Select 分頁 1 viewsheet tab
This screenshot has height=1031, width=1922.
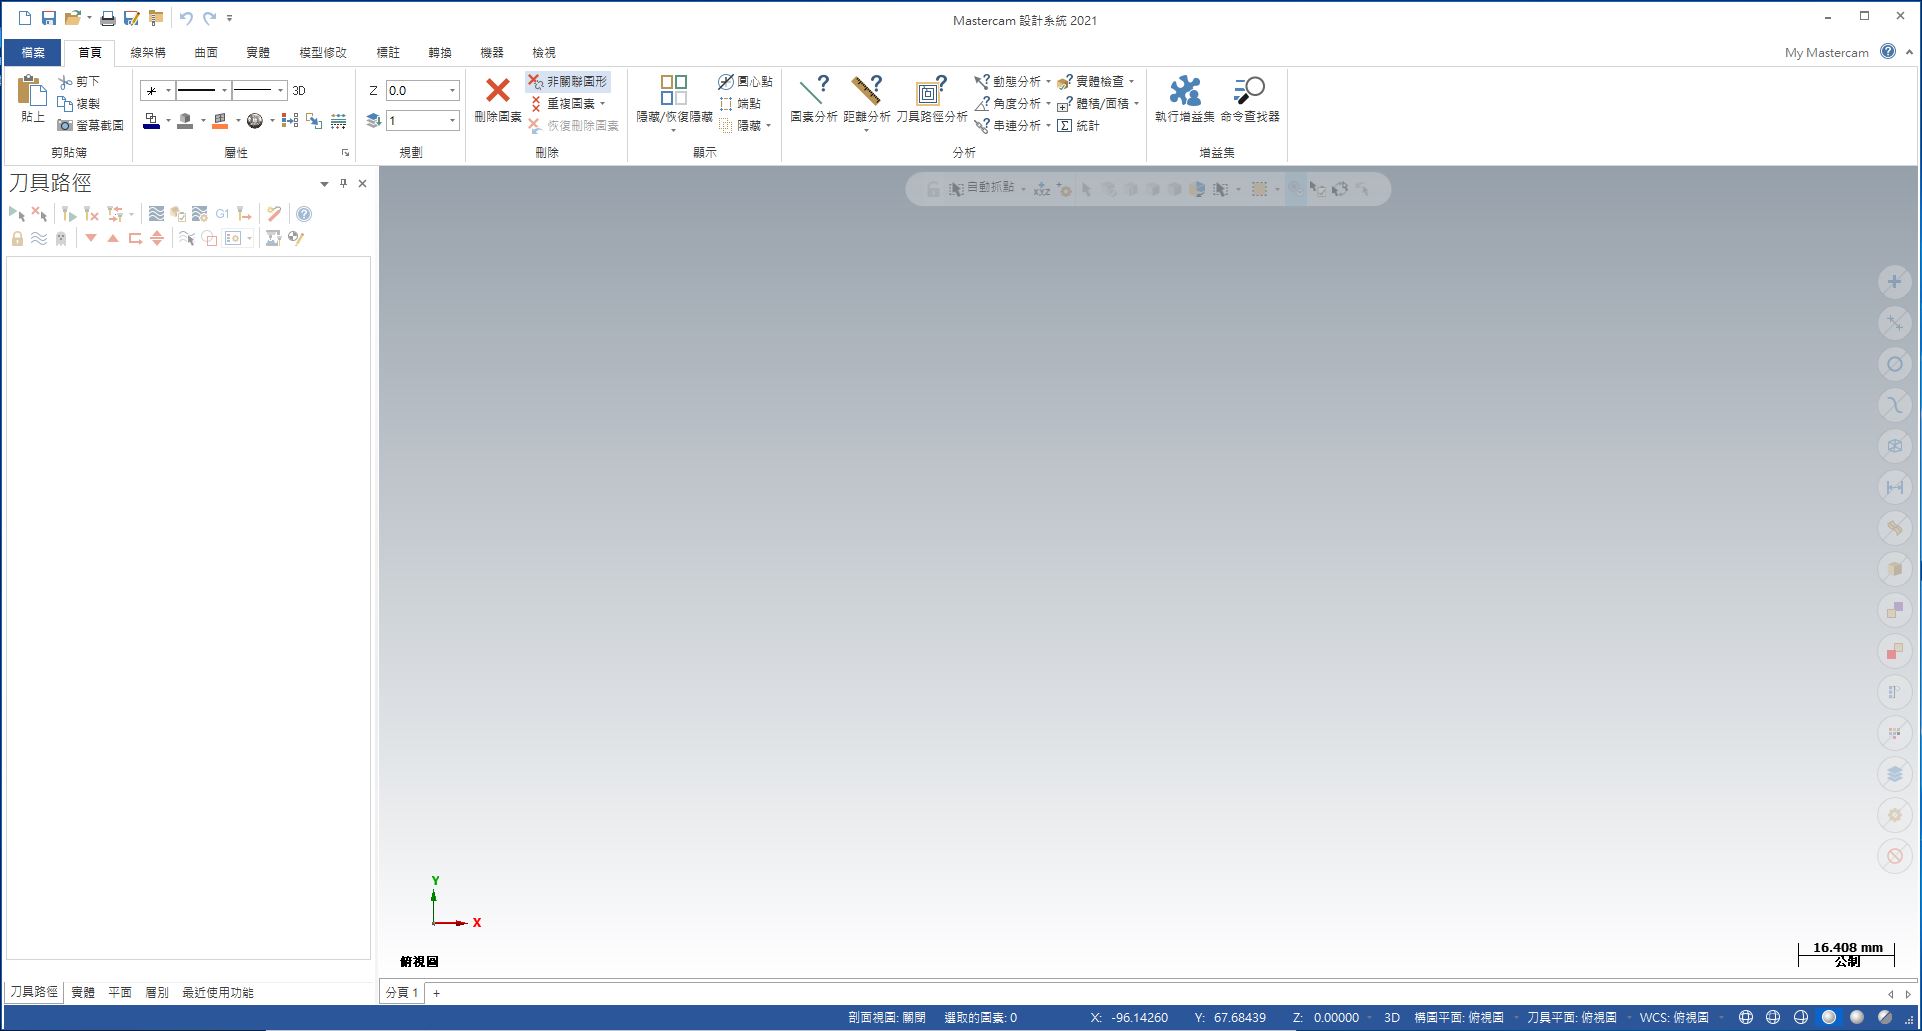(402, 993)
